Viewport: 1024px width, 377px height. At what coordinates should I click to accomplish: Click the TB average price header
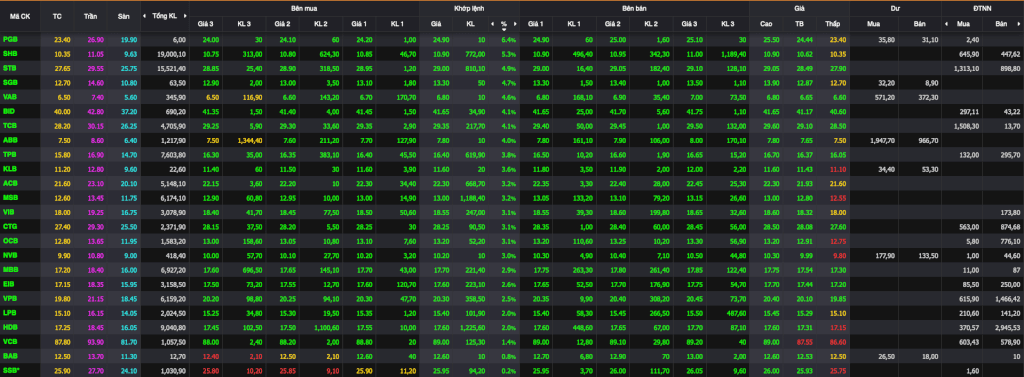click(799, 24)
